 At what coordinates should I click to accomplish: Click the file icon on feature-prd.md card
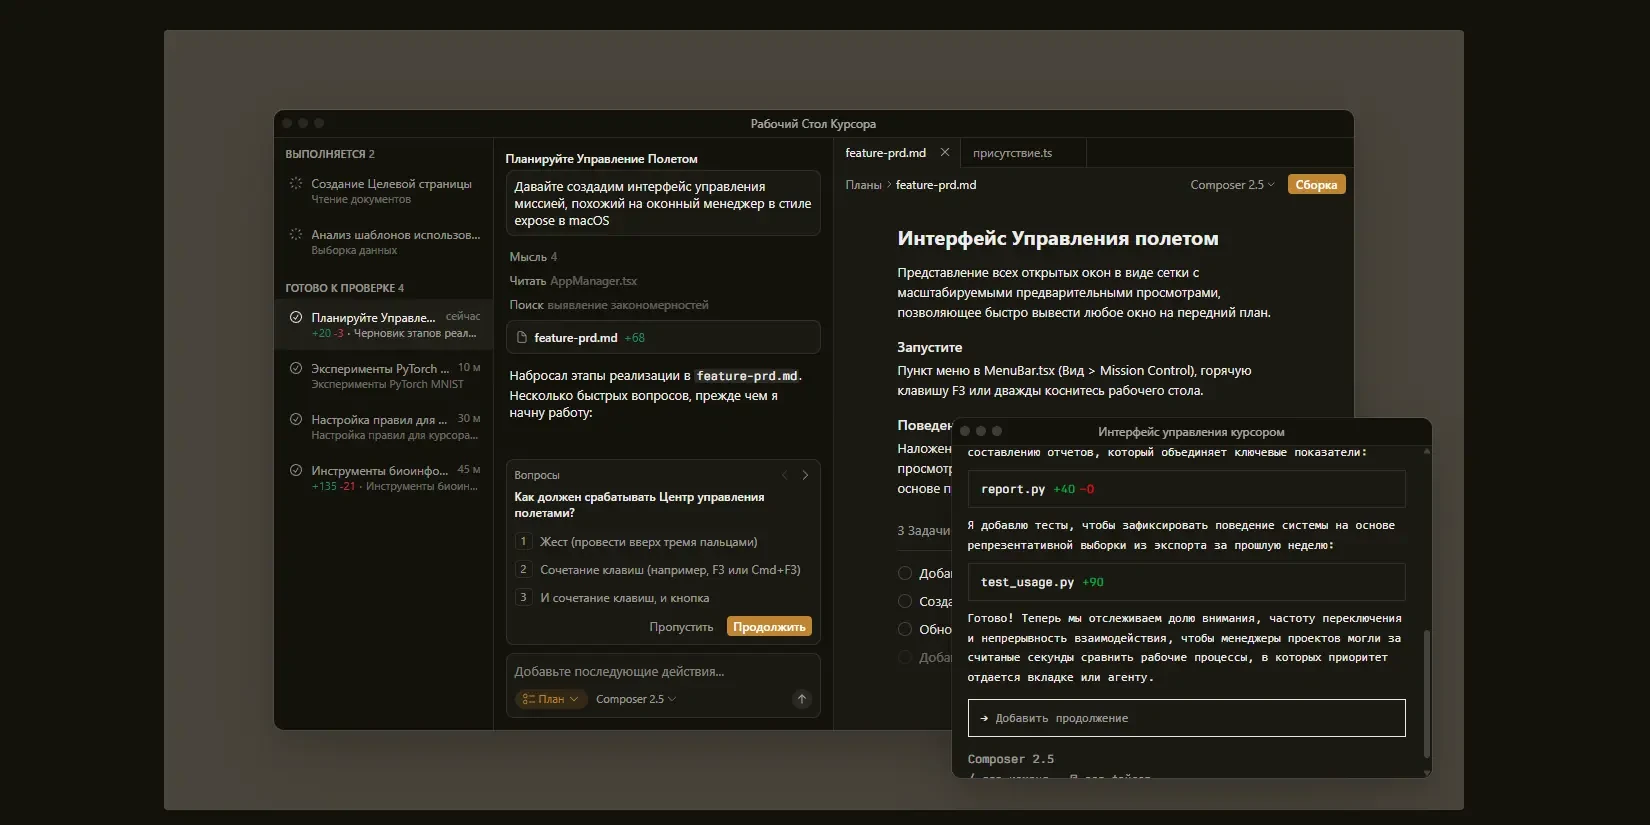point(521,338)
